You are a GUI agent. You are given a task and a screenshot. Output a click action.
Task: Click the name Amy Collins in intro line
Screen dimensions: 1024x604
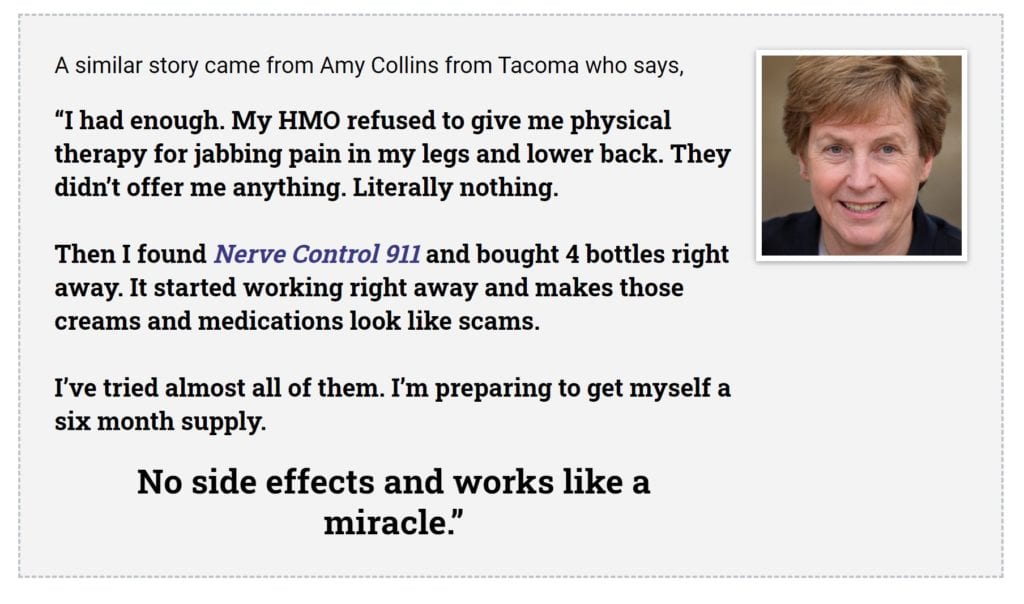(379, 65)
